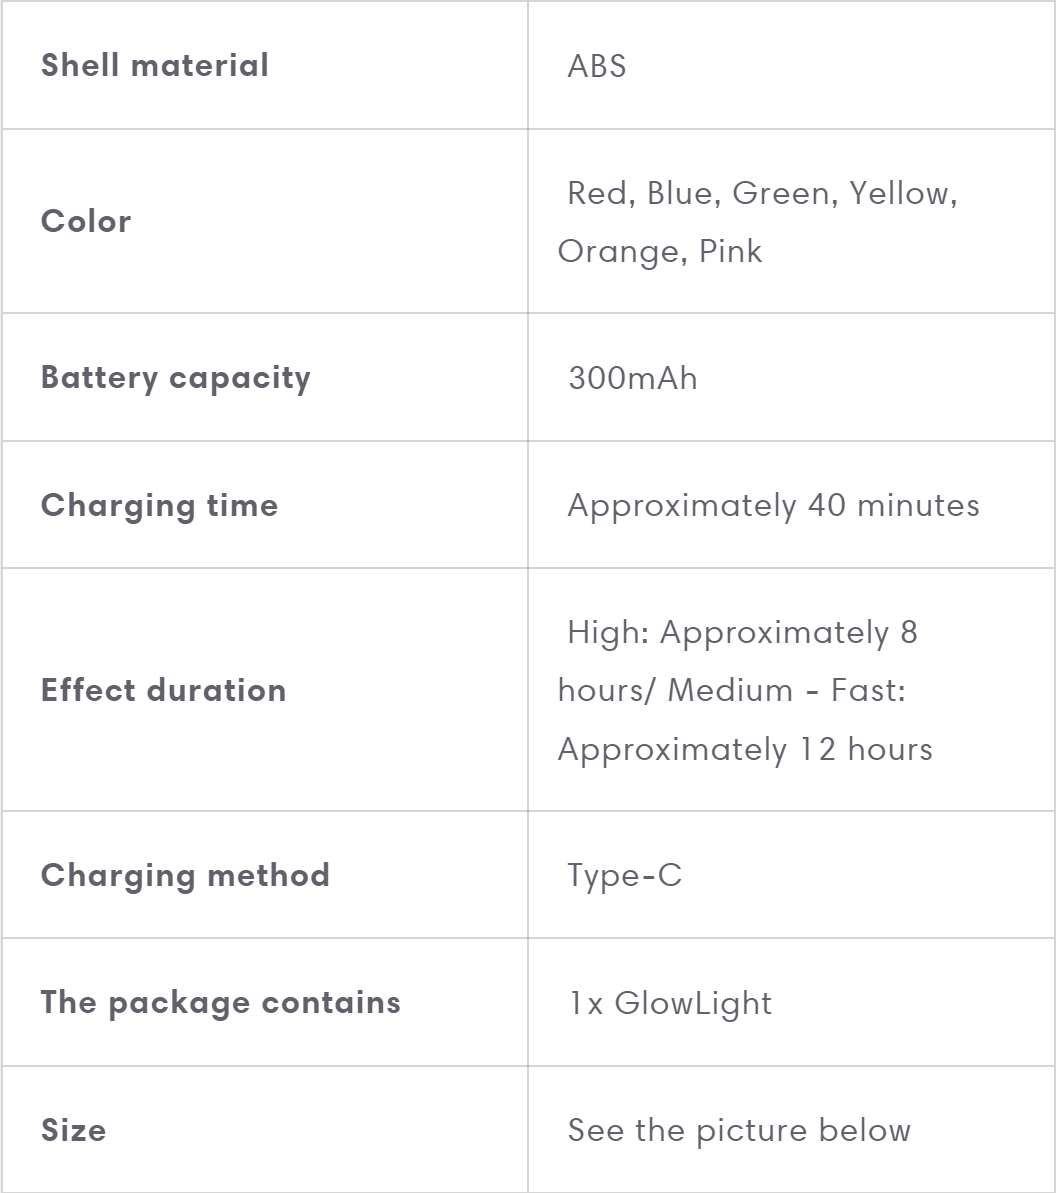Click Approximately 40 minutes text
This screenshot has height=1193, width=1056.
(773, 505)
